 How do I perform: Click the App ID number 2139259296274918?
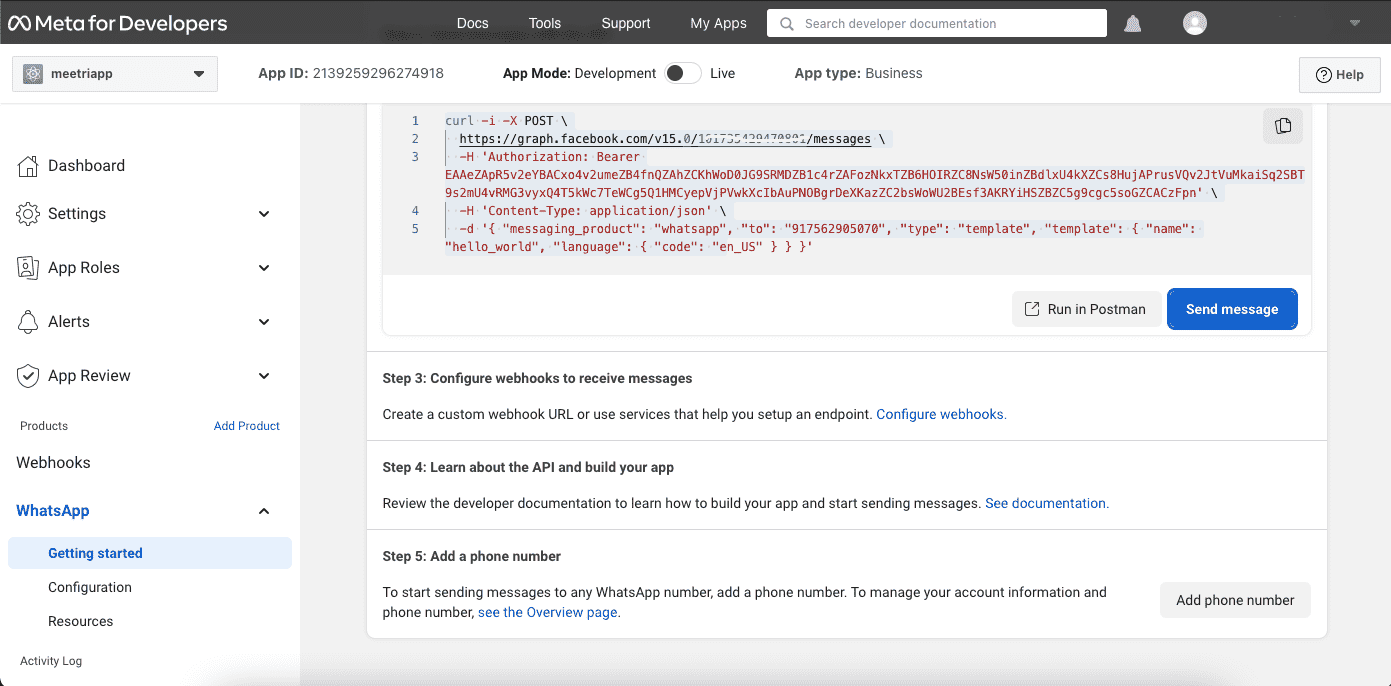378,73
